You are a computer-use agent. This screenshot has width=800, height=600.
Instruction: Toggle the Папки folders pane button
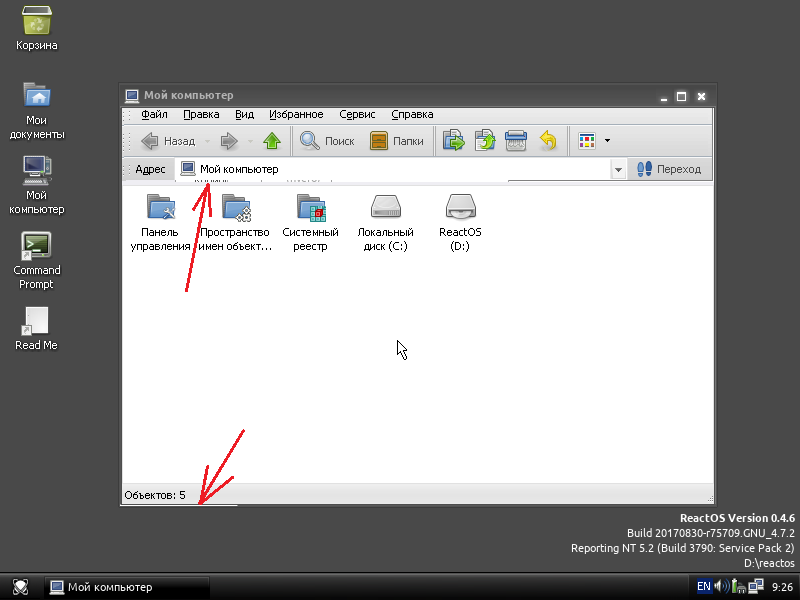pyautogui.click(x=396, y=141)
